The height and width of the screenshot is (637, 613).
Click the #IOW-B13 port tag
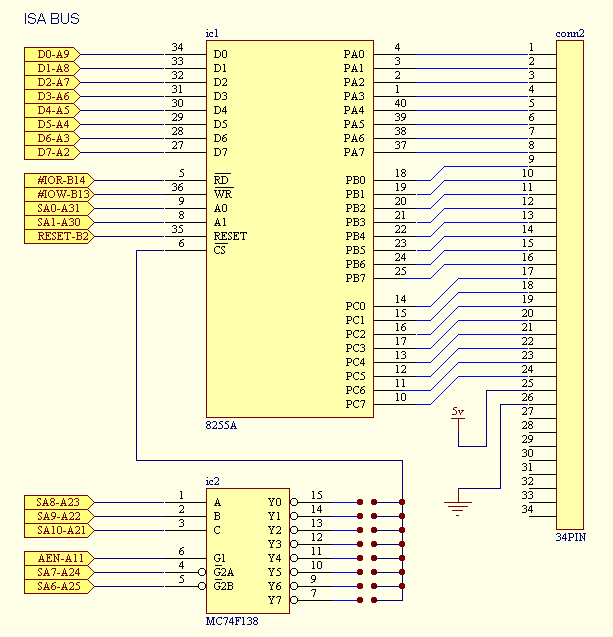coord(59,194)
